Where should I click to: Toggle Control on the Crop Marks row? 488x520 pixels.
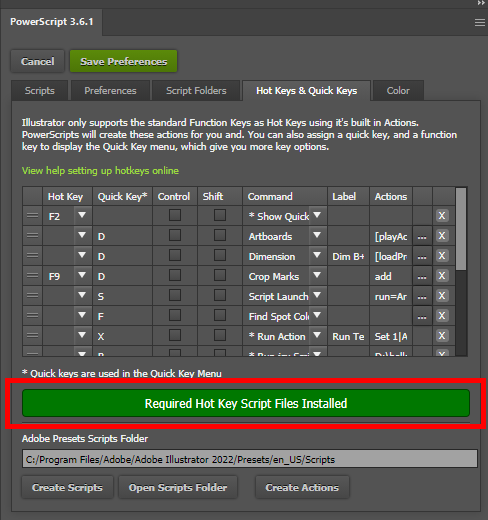175,275
